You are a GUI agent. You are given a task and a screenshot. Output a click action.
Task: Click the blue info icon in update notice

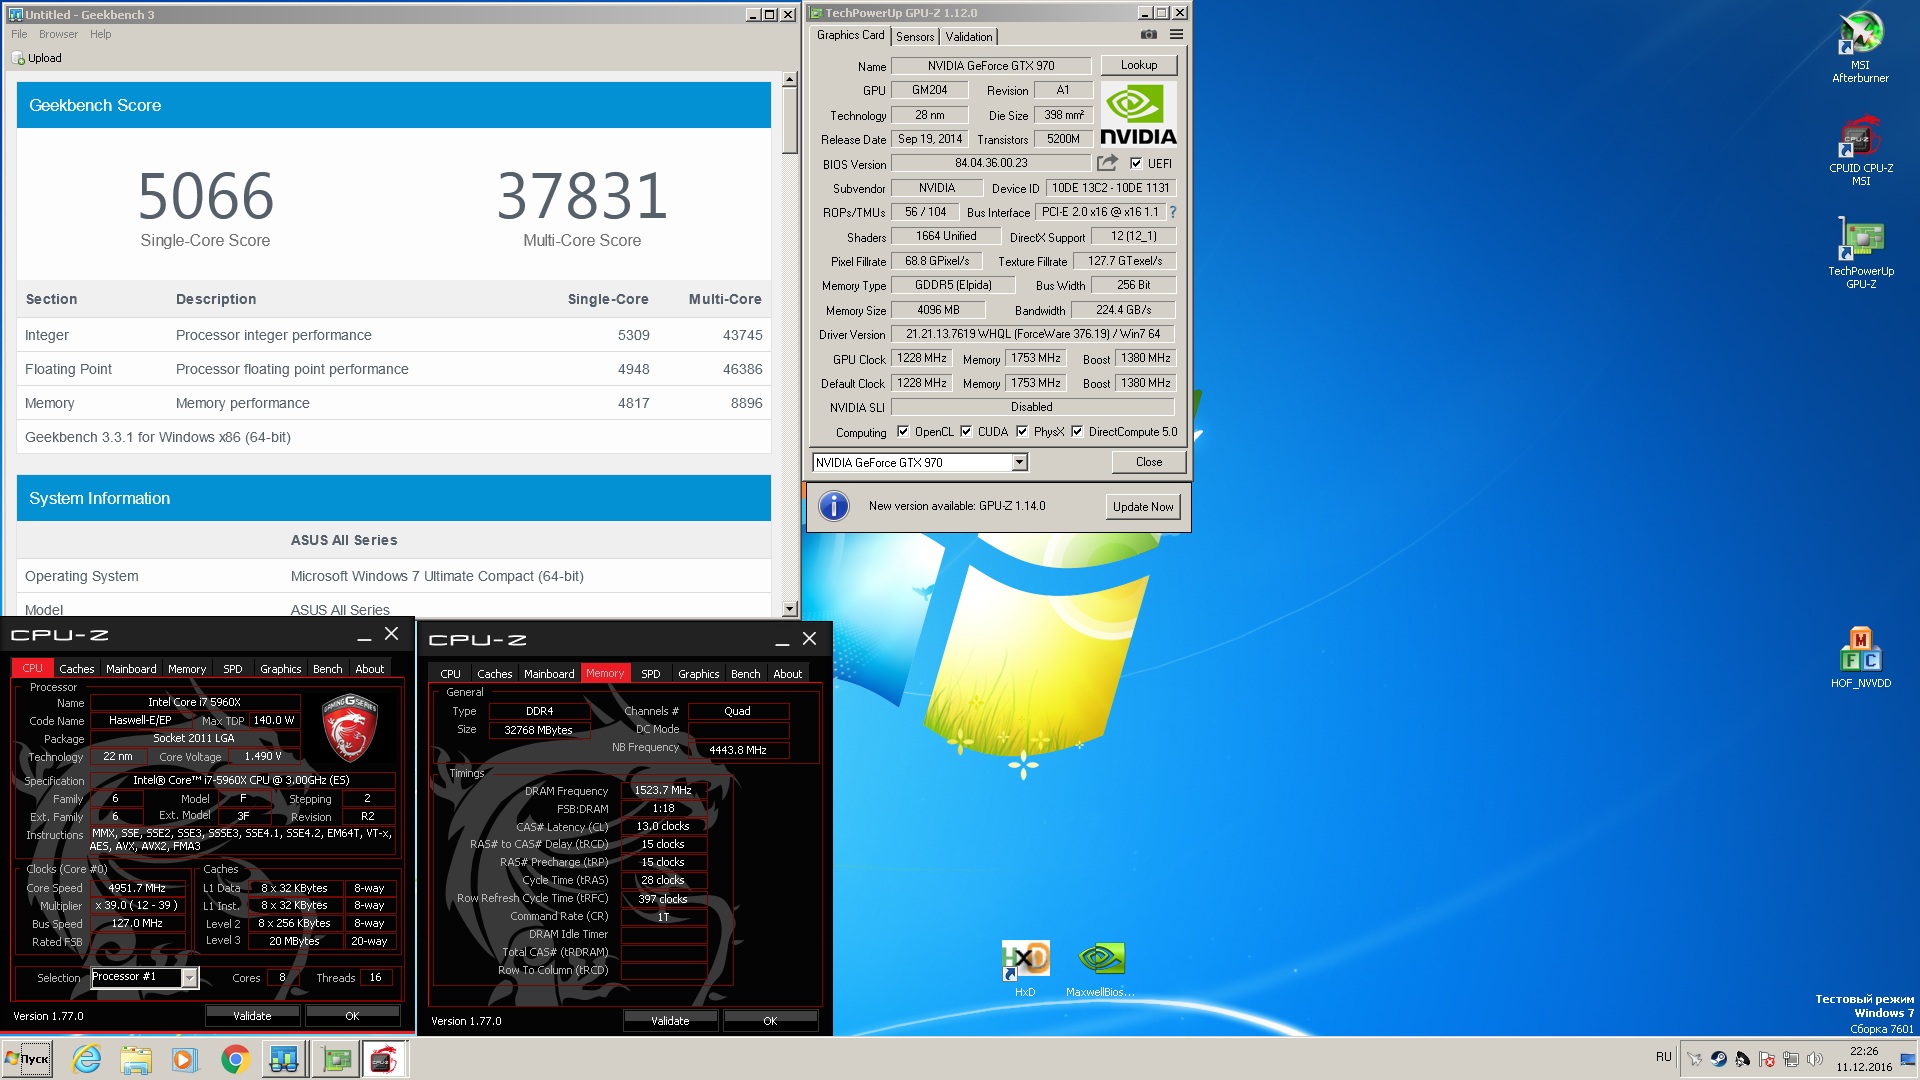[x=834, y=506]
